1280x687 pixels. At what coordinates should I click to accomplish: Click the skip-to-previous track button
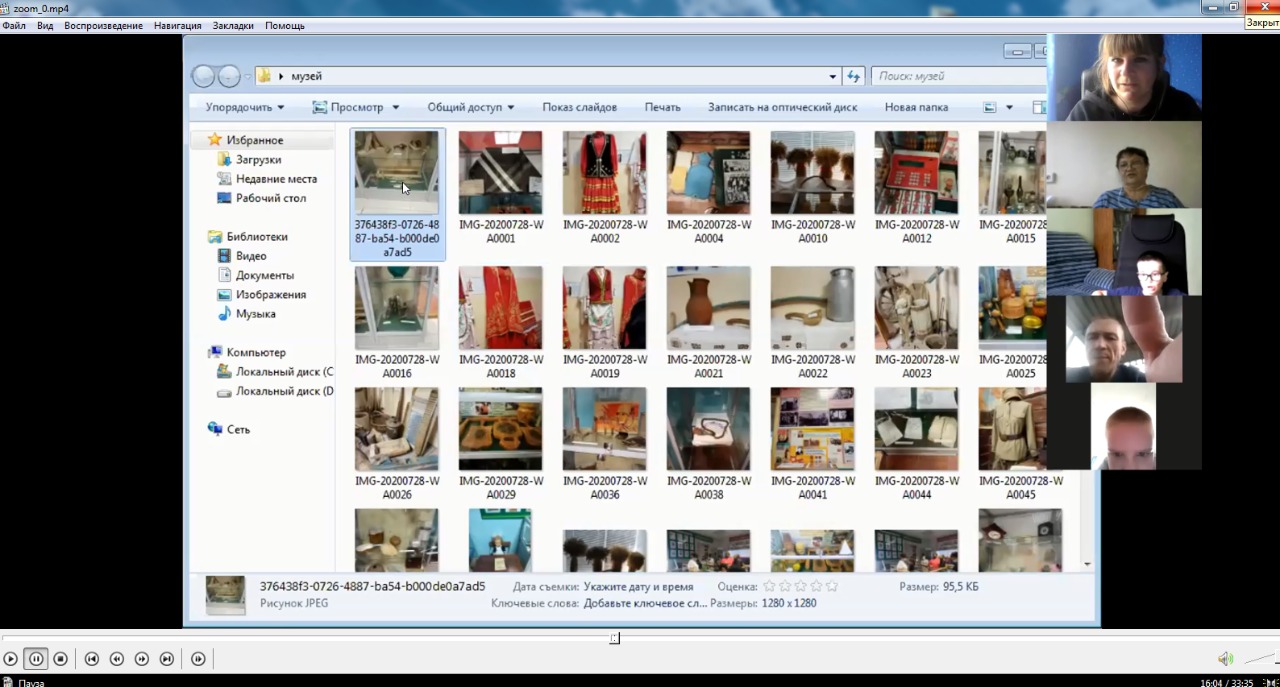coord(92,659)
